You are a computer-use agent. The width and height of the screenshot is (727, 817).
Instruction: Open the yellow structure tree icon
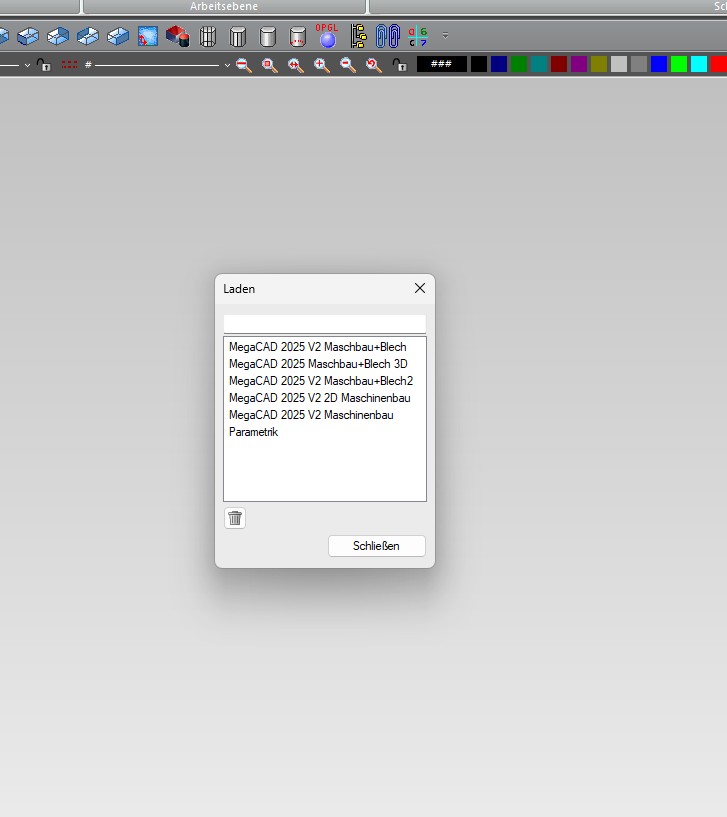358,36
